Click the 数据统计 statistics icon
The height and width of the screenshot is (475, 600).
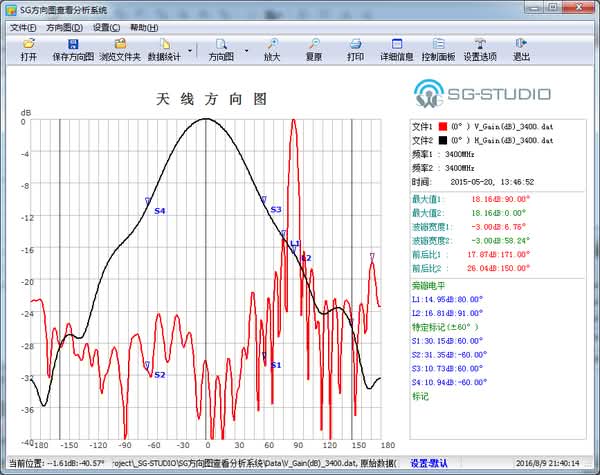164,44
